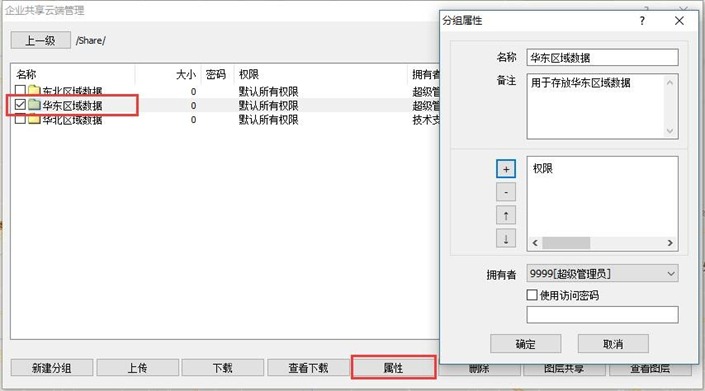Click the 图层共享 button behind the dialog

pos(564,369)
